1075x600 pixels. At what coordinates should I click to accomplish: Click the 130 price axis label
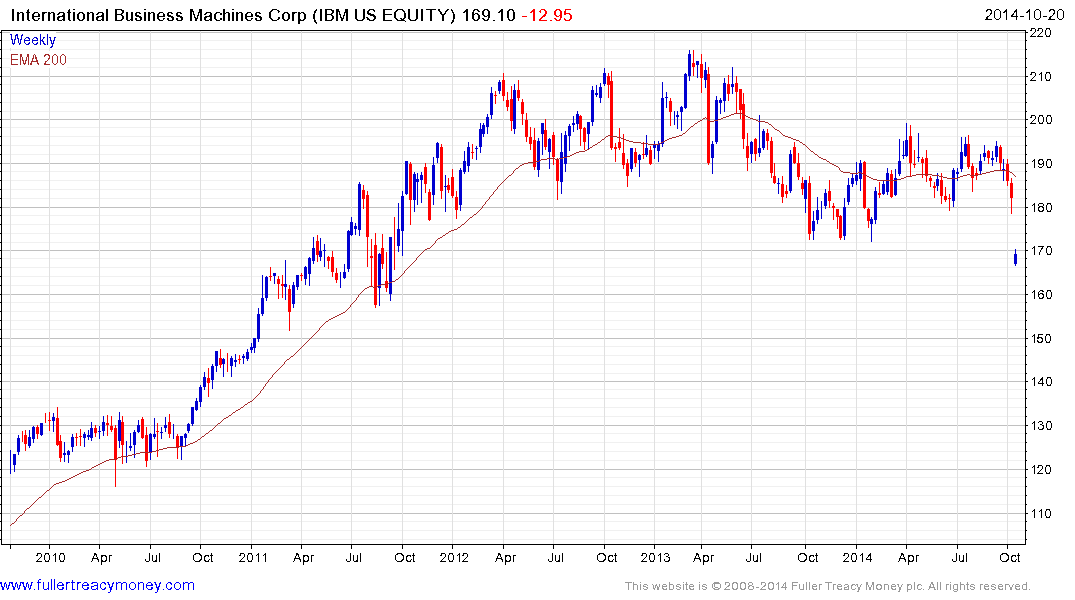pyautogui.click(x=1041, y=426)
